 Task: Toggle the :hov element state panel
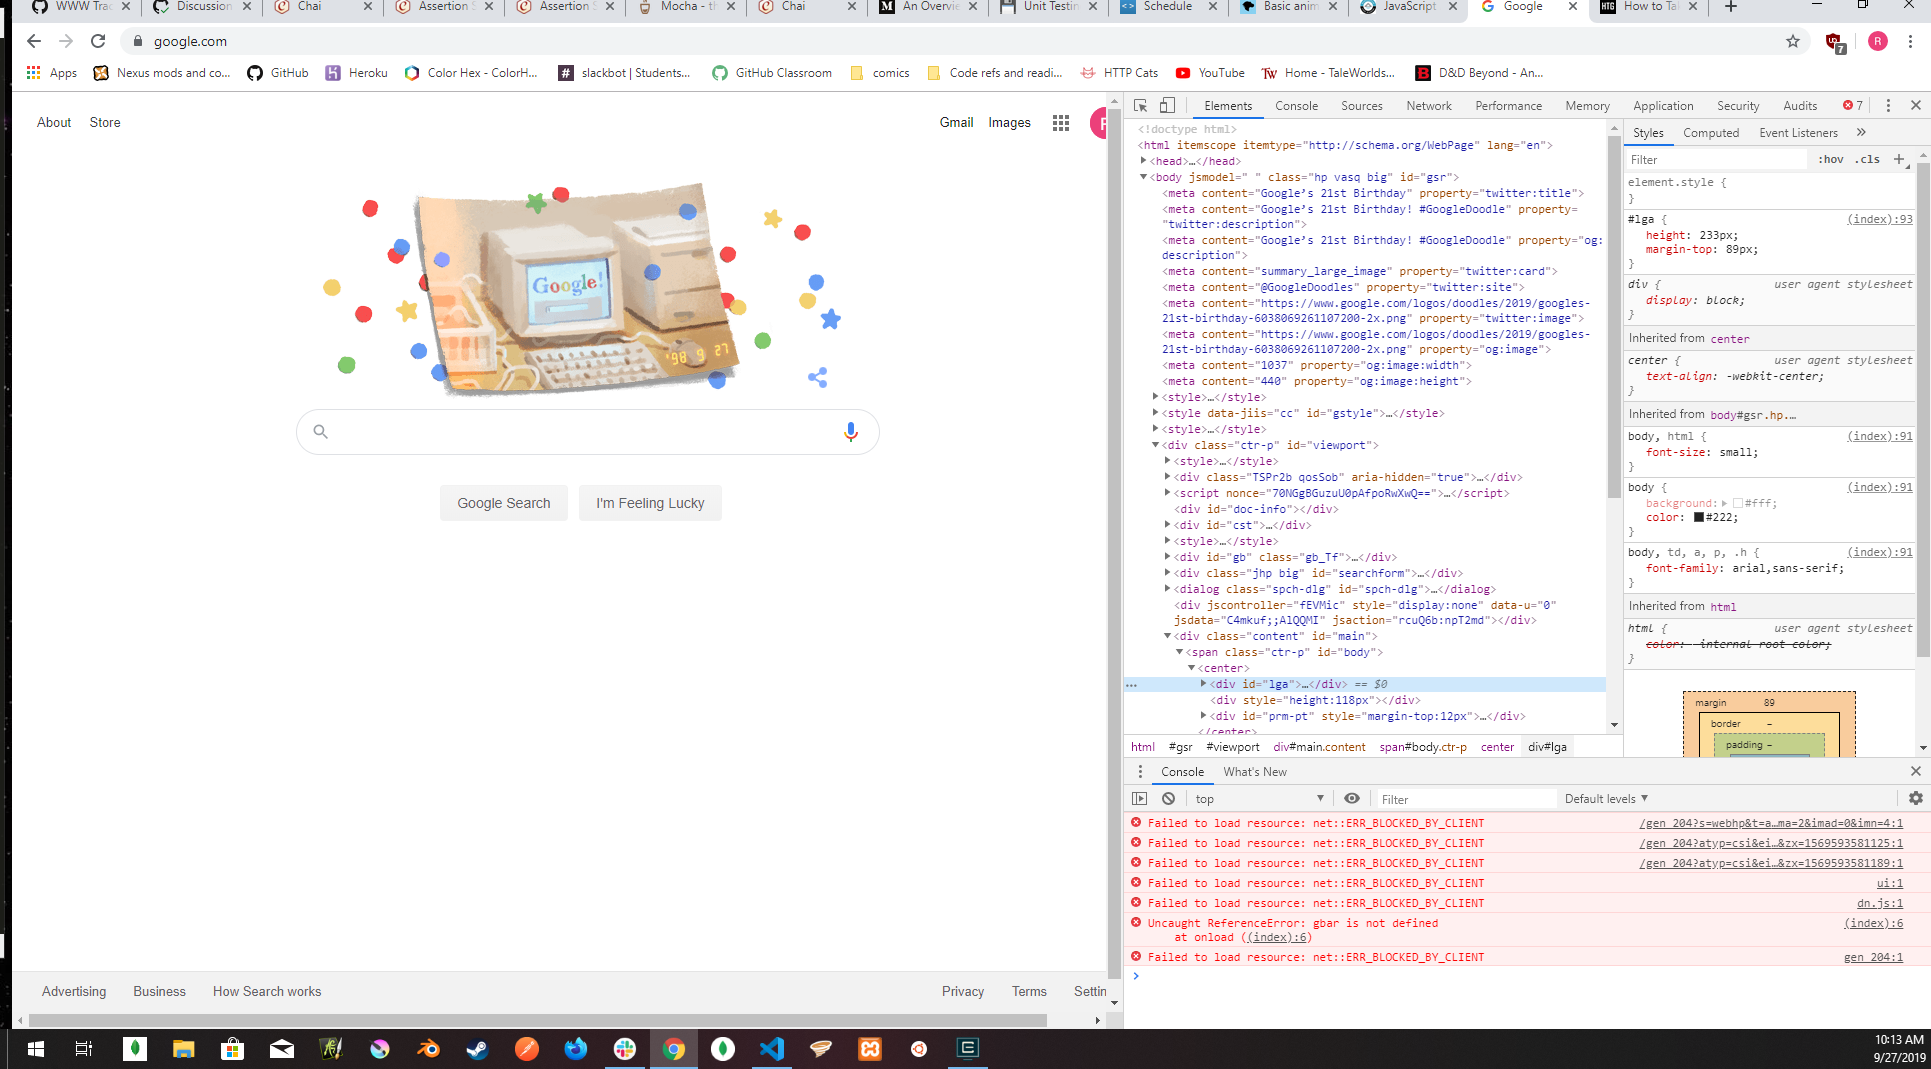[x=1831, y=160]
